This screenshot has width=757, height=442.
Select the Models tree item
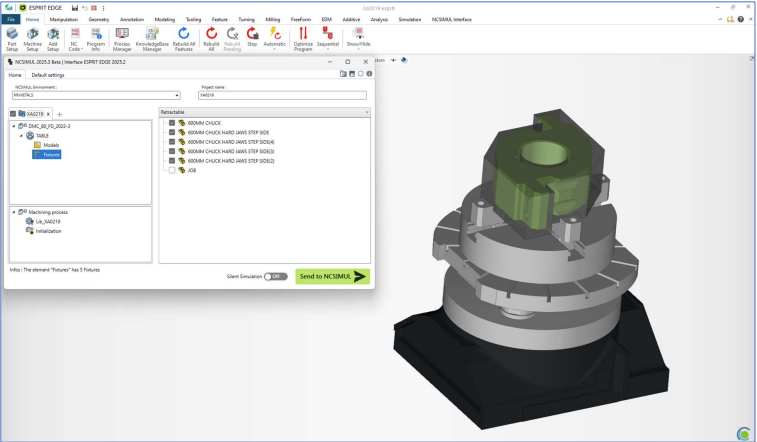tap(47, 145)
